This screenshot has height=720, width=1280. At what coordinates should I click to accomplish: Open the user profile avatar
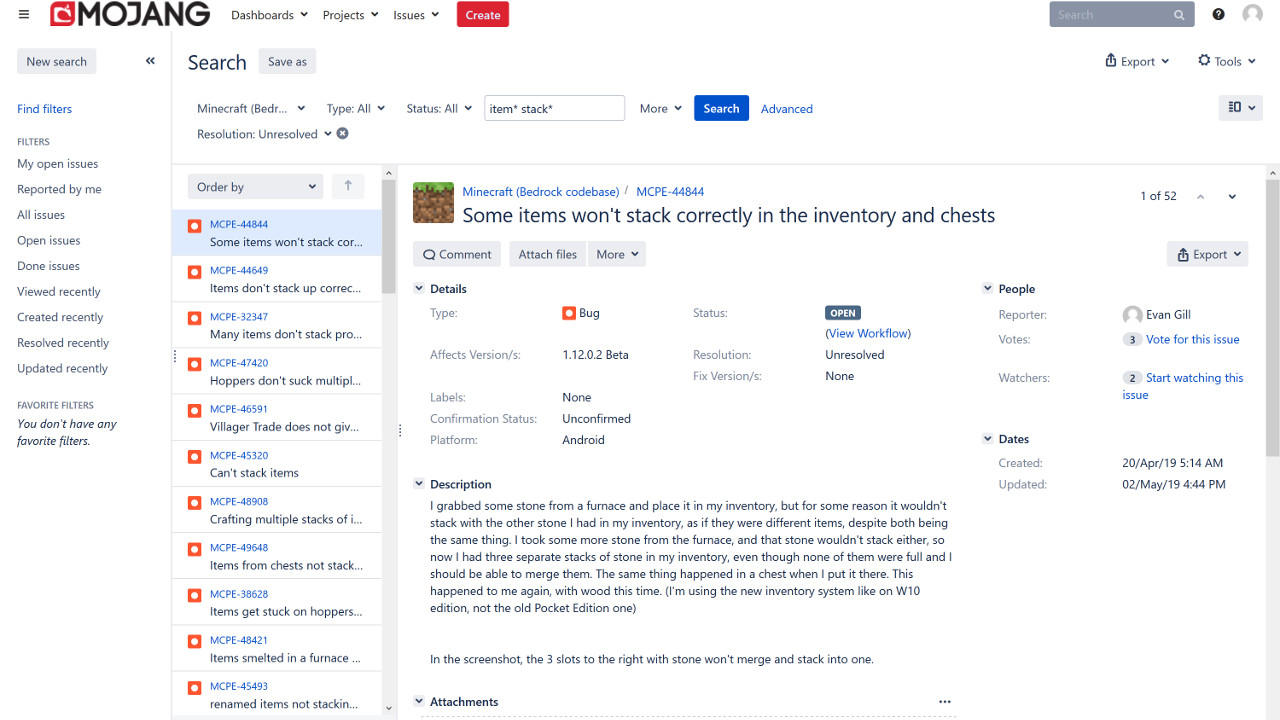click(x=1252, y=15)
